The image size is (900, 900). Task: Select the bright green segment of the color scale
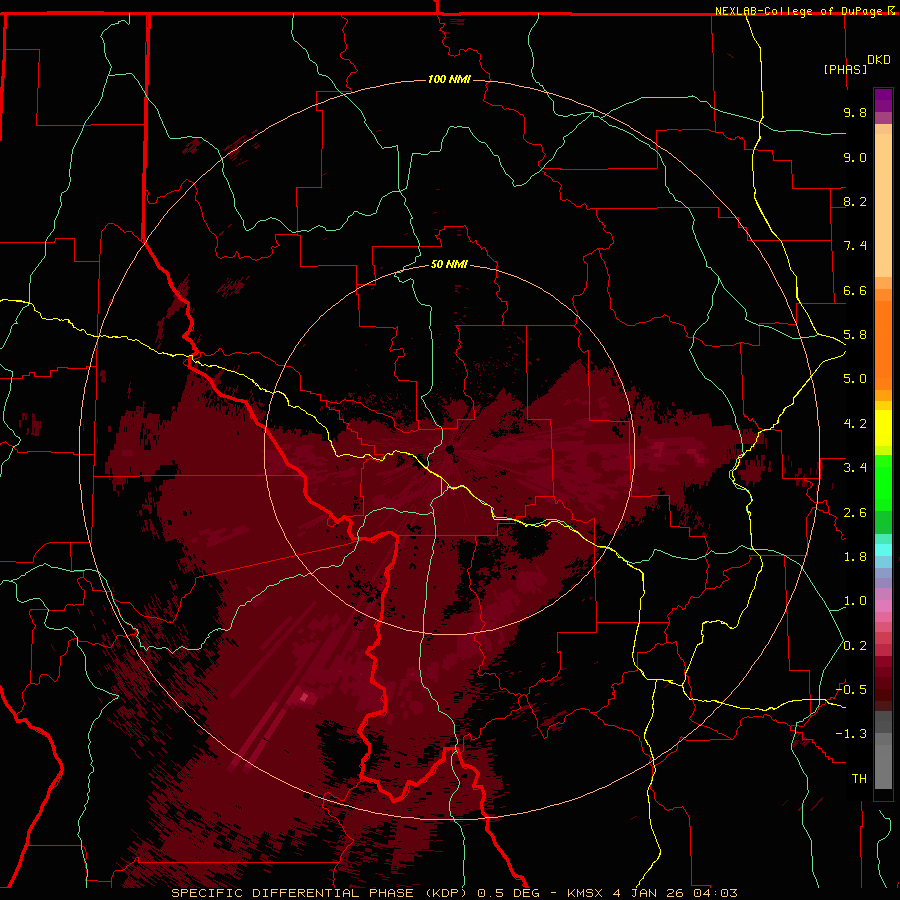click(x=883, y=483)
